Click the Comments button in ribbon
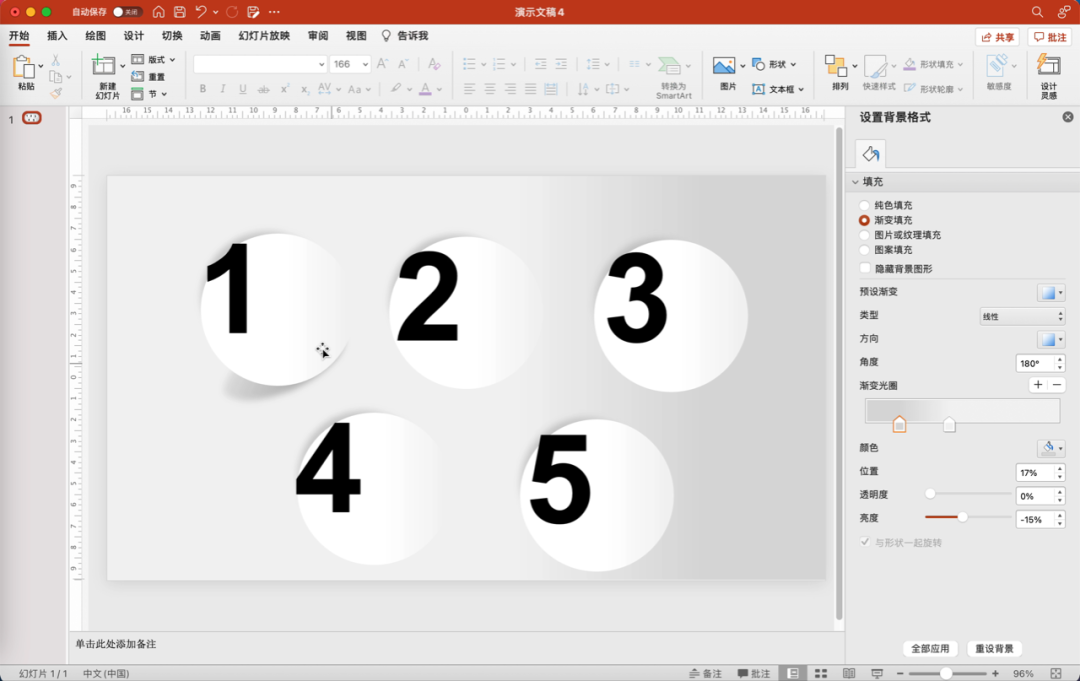1080x681 pixels. pyautogui.click(x=1050, y=37)
